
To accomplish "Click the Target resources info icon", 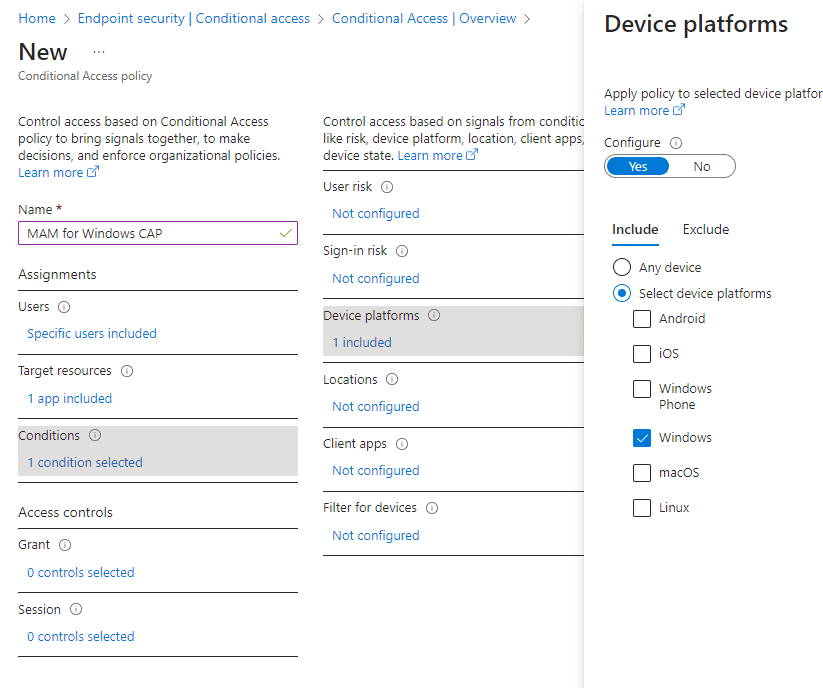I will click(127, 371).
